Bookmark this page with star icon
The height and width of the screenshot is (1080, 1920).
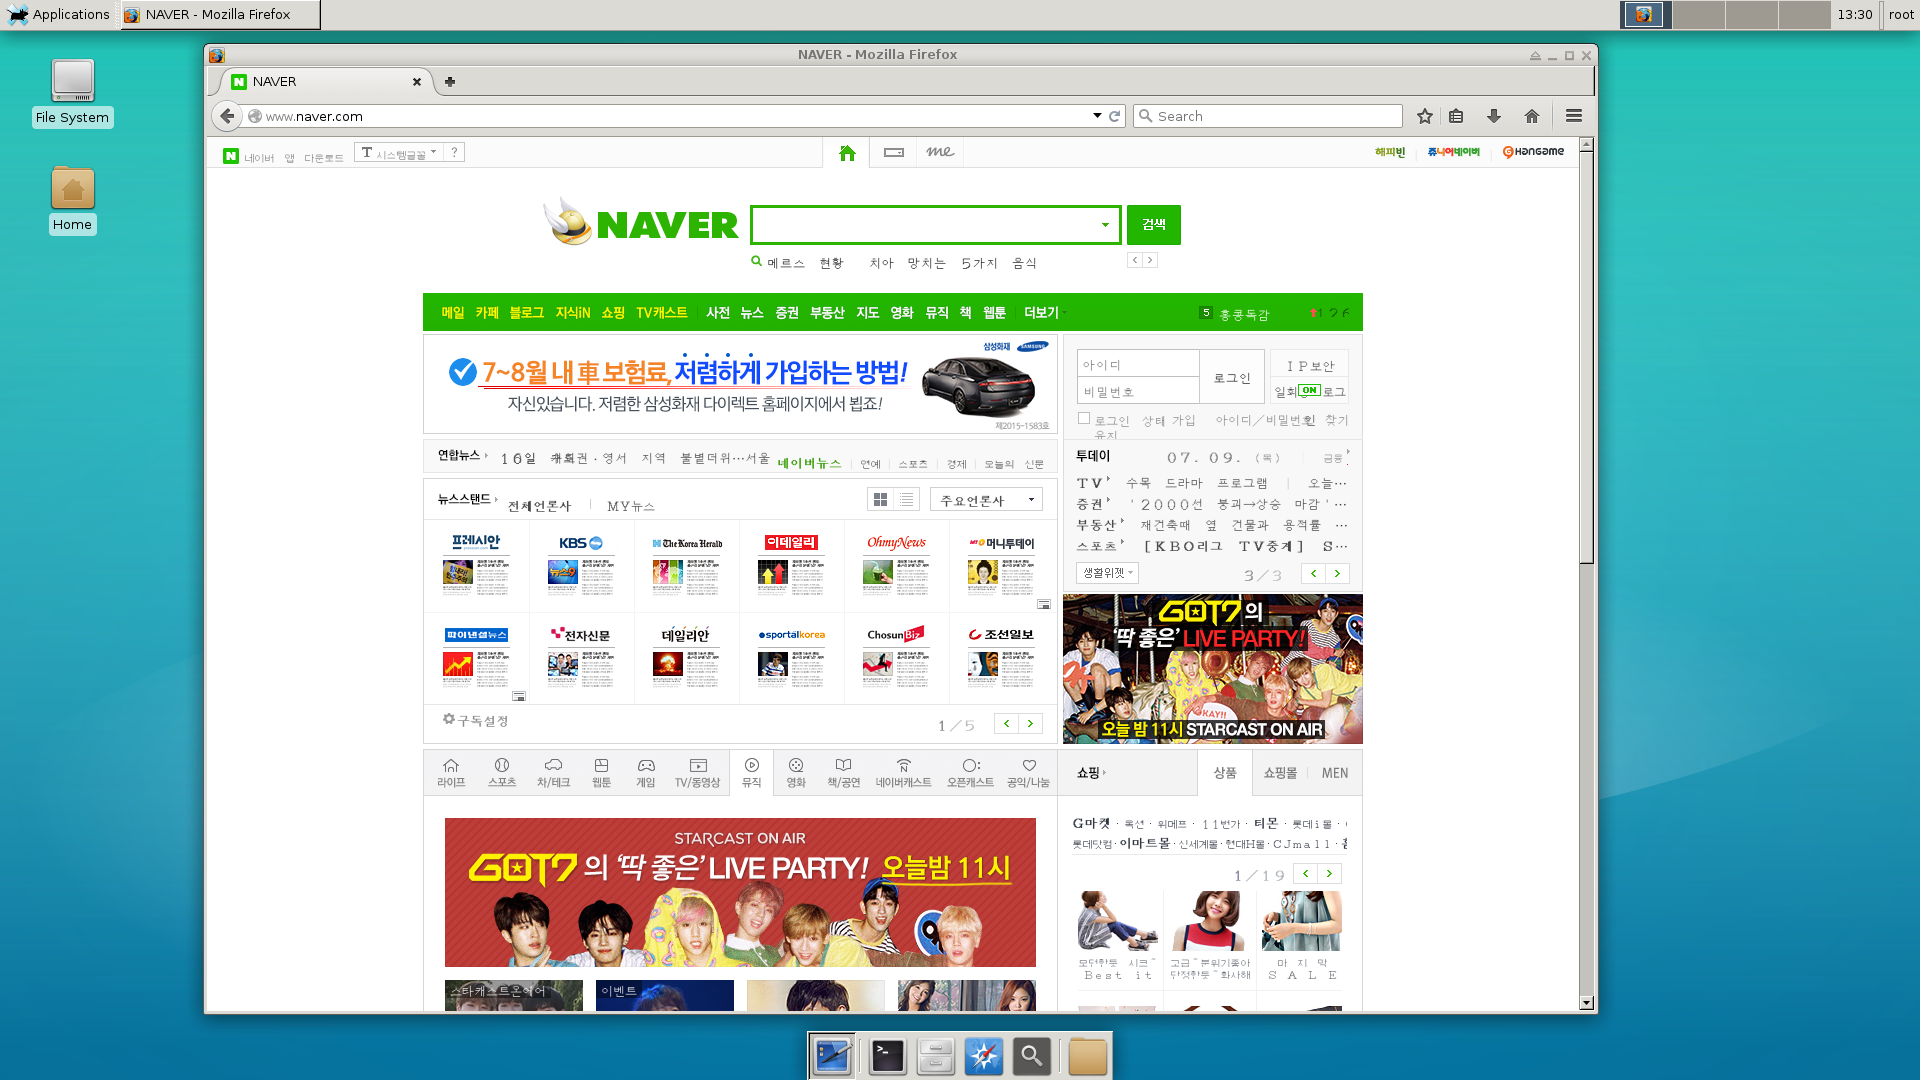tap(1425, 116)
